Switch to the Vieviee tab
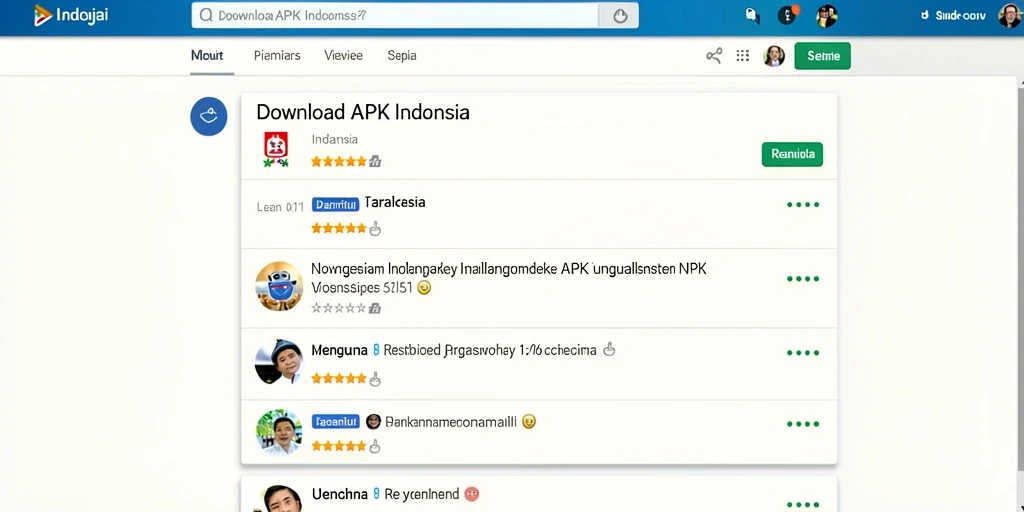 pyautogui.click(x=344, y=56)
